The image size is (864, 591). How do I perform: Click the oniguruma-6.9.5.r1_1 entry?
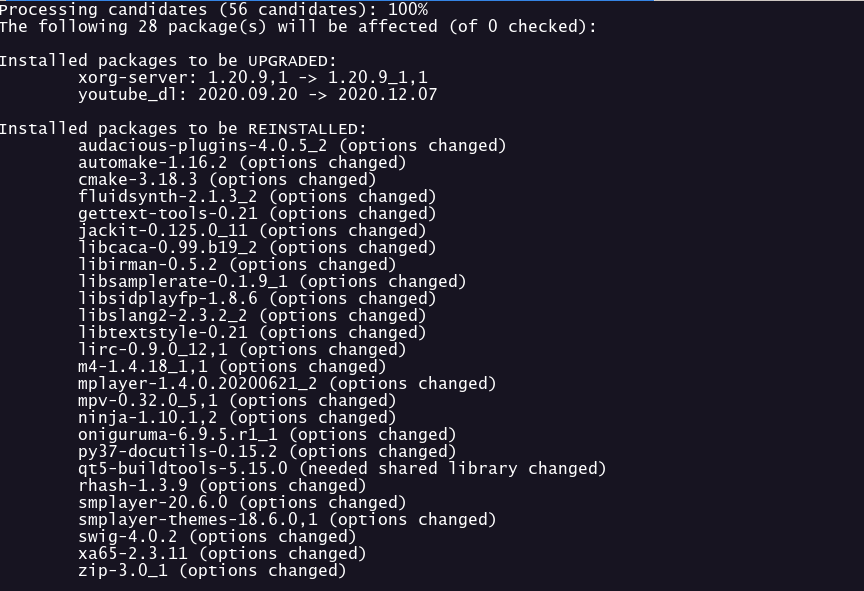click(x=267, y=434)
